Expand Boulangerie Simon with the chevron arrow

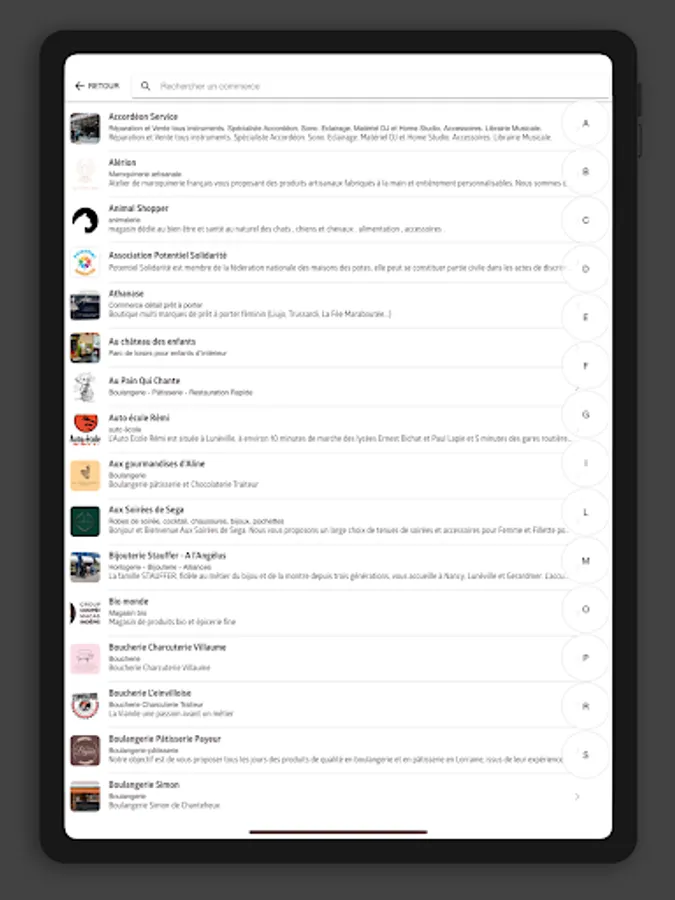click(577, 797)
